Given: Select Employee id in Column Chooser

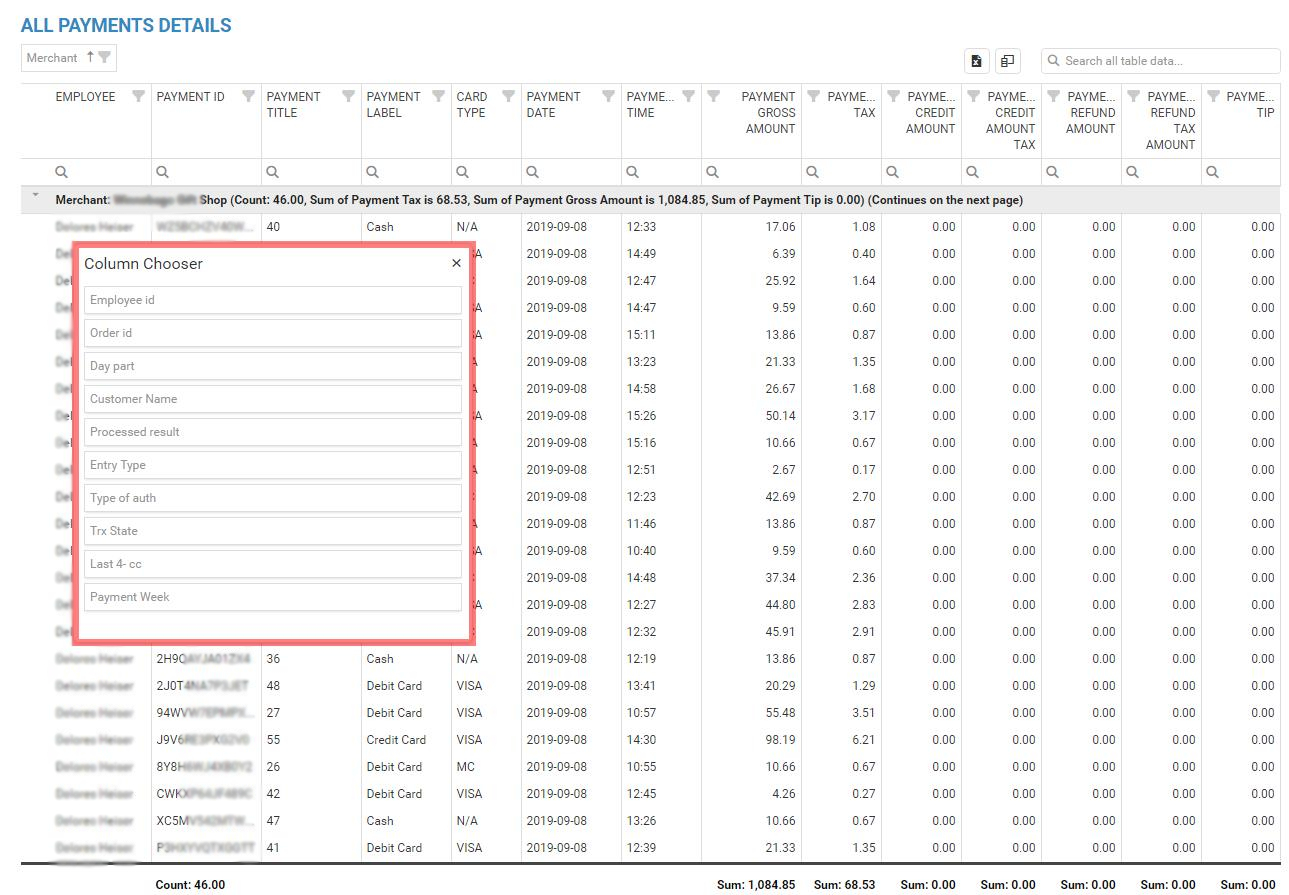Looking at the screenshot, I should tap(273, 300).
